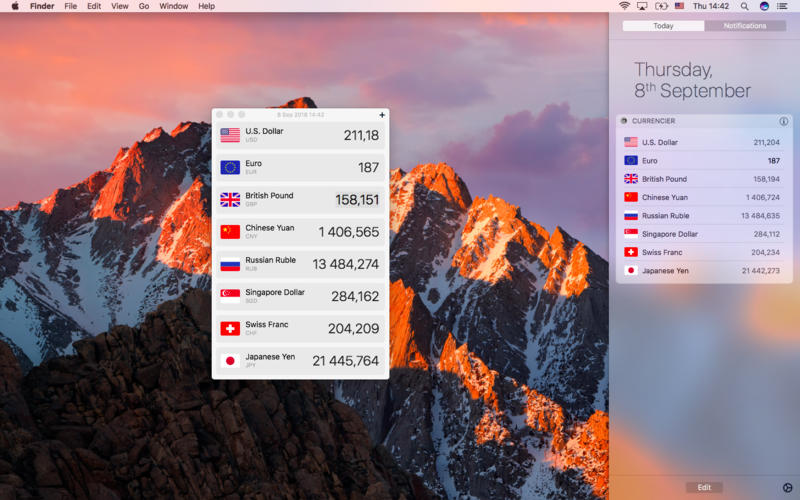Click the Euro amount field showing 187
Viewport: 800px width, 500px height.
(x=368, y=168)
